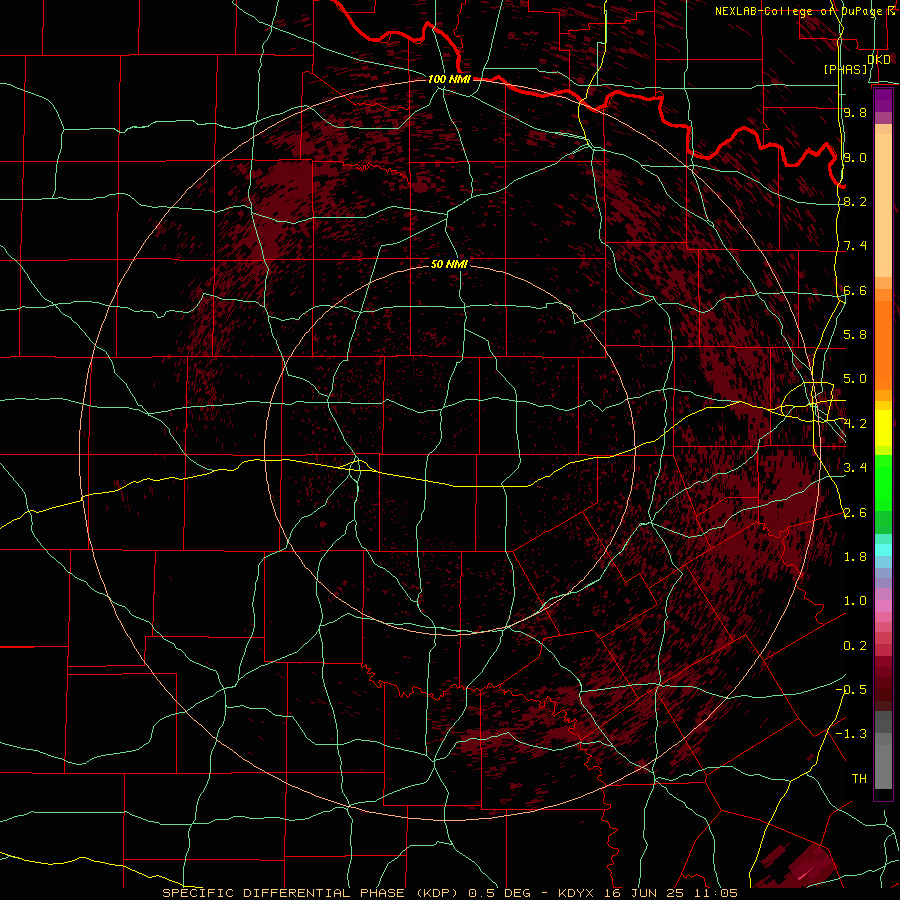Select the [PHAS] label above the color bar
The image size is (900, 900).
coord(845,70)
